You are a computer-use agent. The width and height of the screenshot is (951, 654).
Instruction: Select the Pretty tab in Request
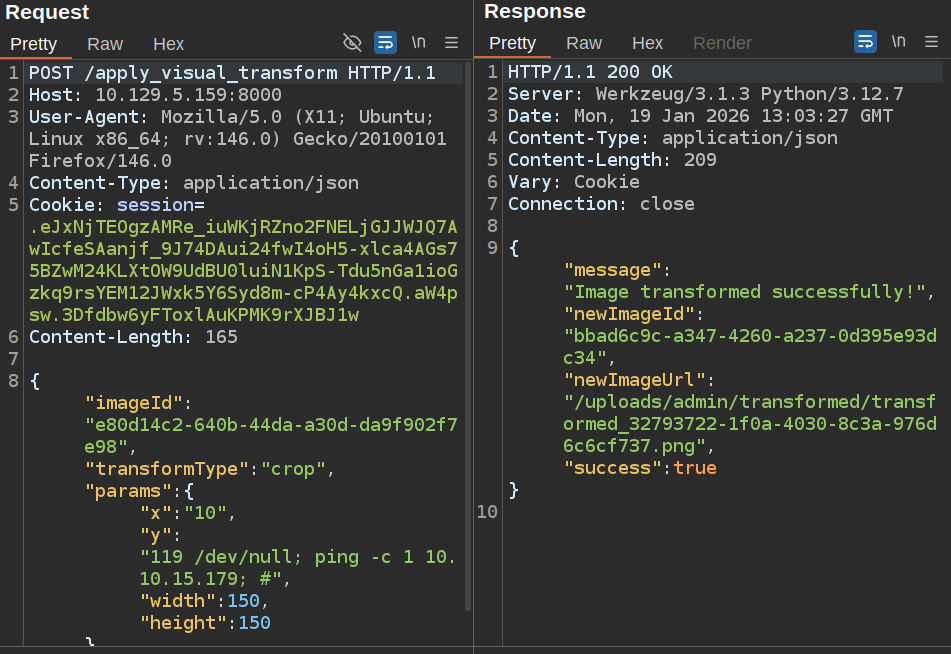point(34,43)
